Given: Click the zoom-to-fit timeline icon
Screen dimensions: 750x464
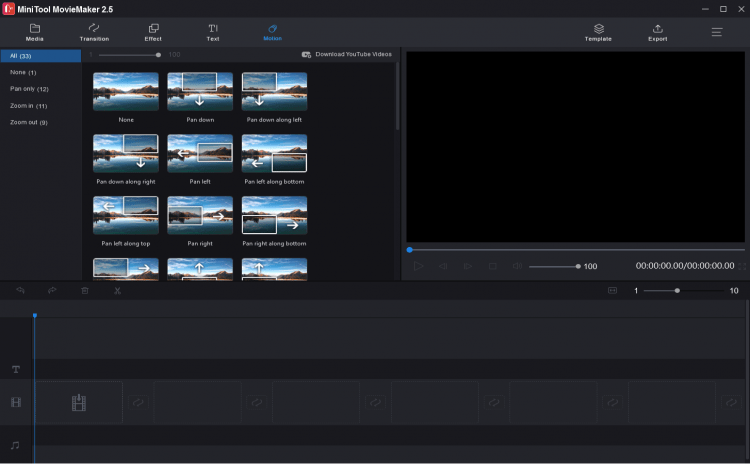Looking at the screenshot, I should (x=612, y=291).
